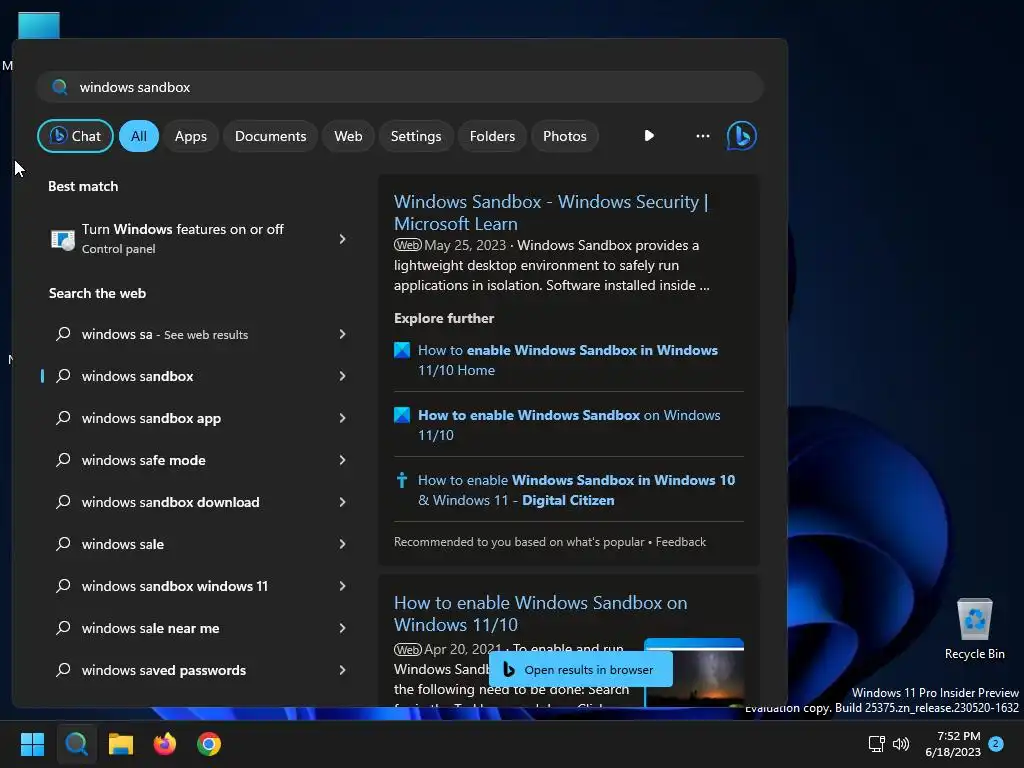Select the Web filter tab
The image size is (1024, 768).
tap(348, 136)
